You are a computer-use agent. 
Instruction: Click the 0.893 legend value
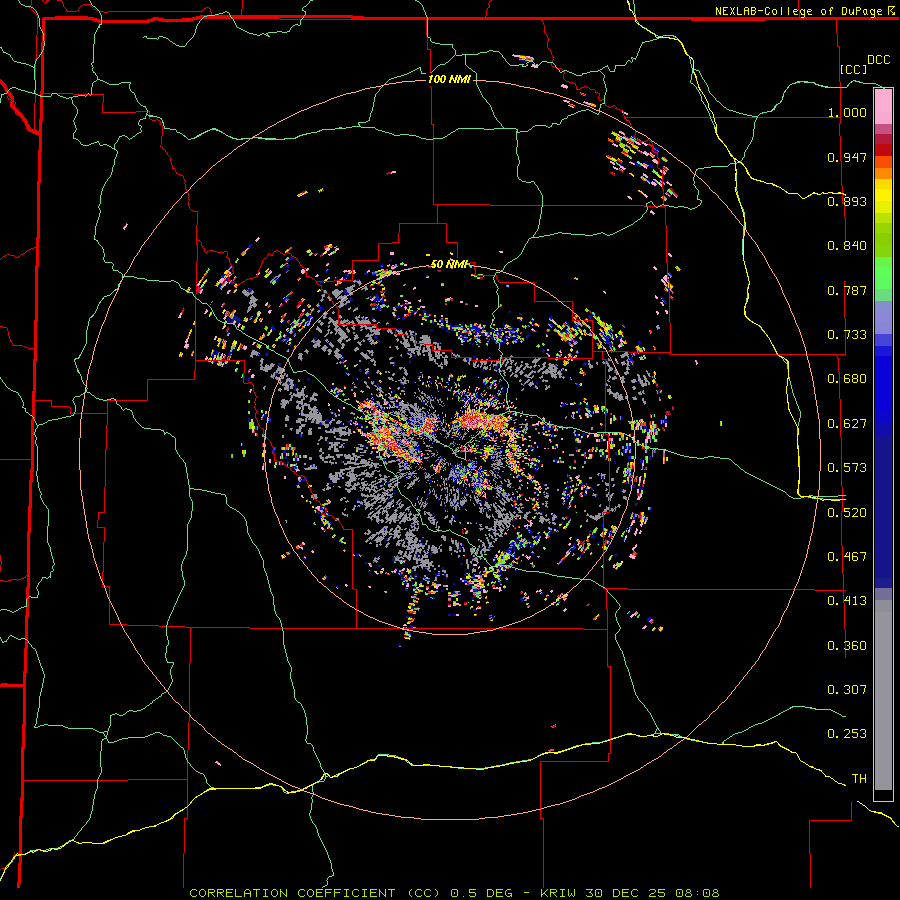tap(847, 201)
